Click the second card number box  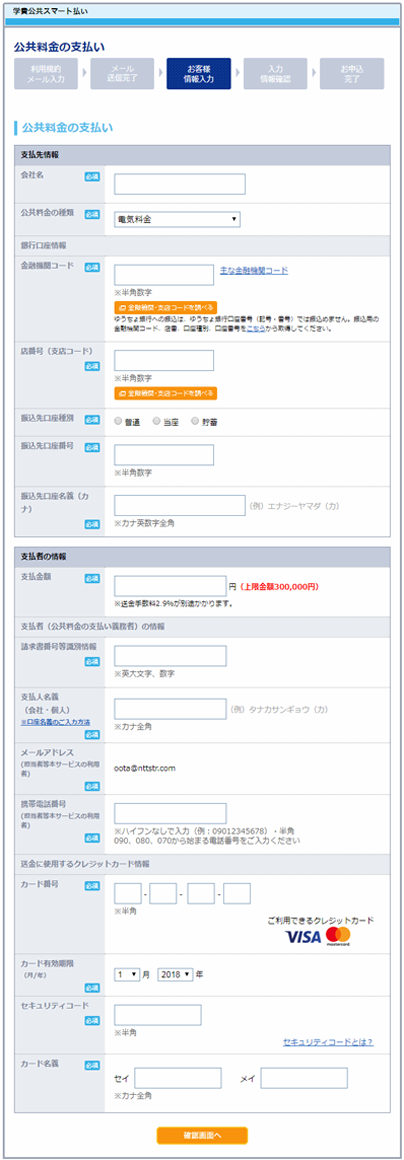click(164, 894)
